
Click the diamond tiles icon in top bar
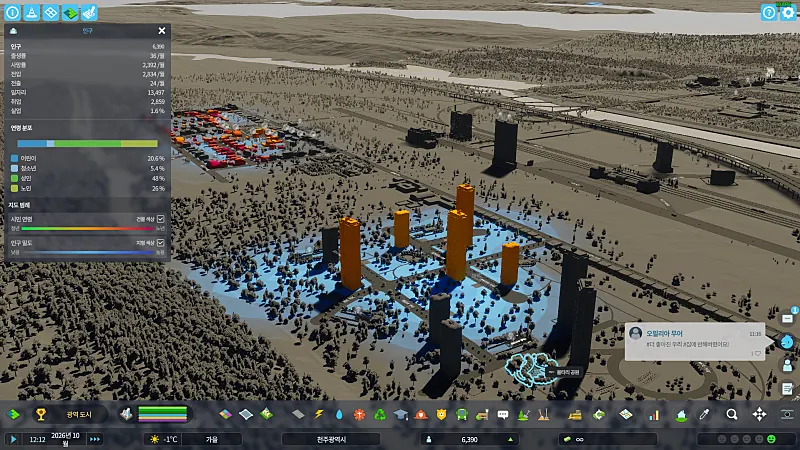[51, 12]
